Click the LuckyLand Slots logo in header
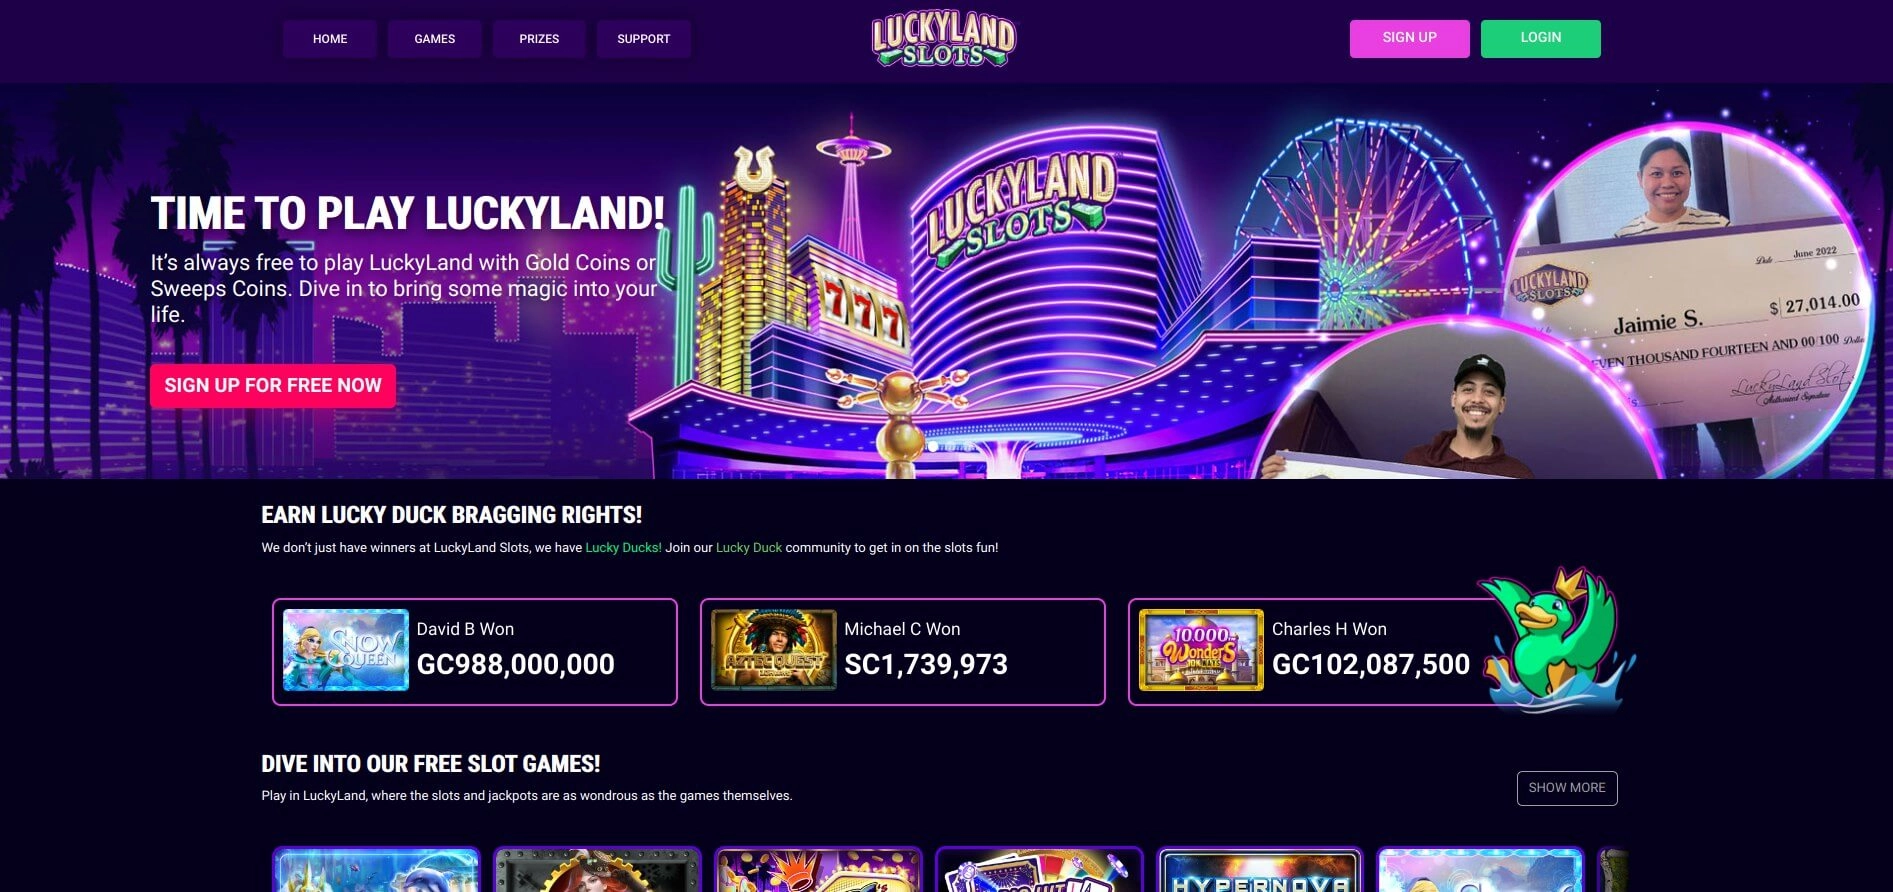The height and width of the screenshot is (892, 1893). click(943, 40)
